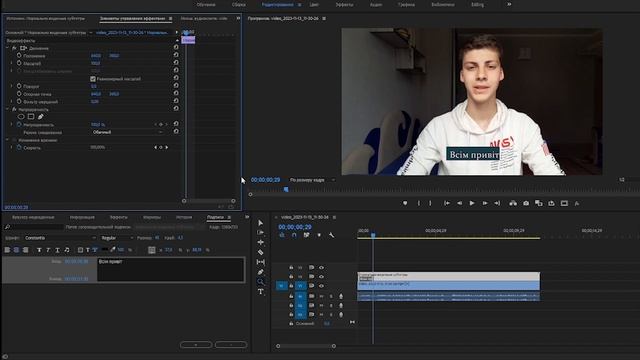This screenshot has height=360, width=640.
Task: Click the Export icon in monitor controls
Action: pyautogui.click(x=551, y=203)
